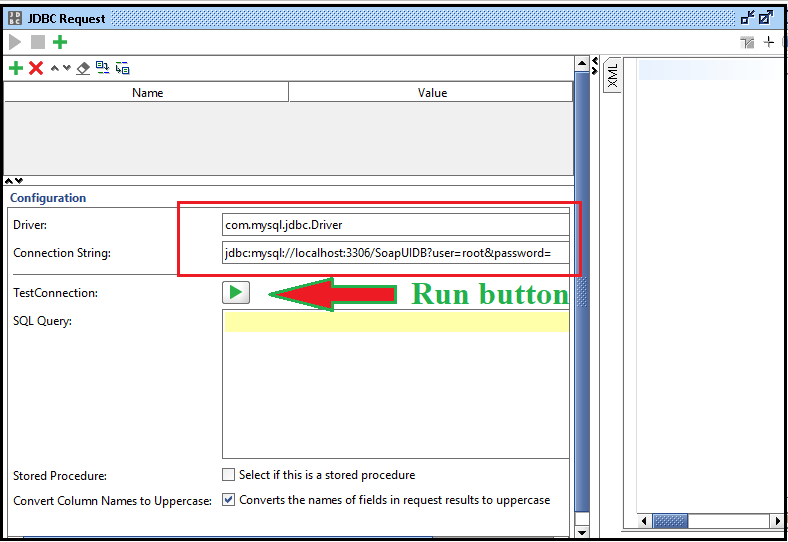Click the 'SQL Query:' label
The height and width of the screenshot is (542, 788).
[42, 321]
